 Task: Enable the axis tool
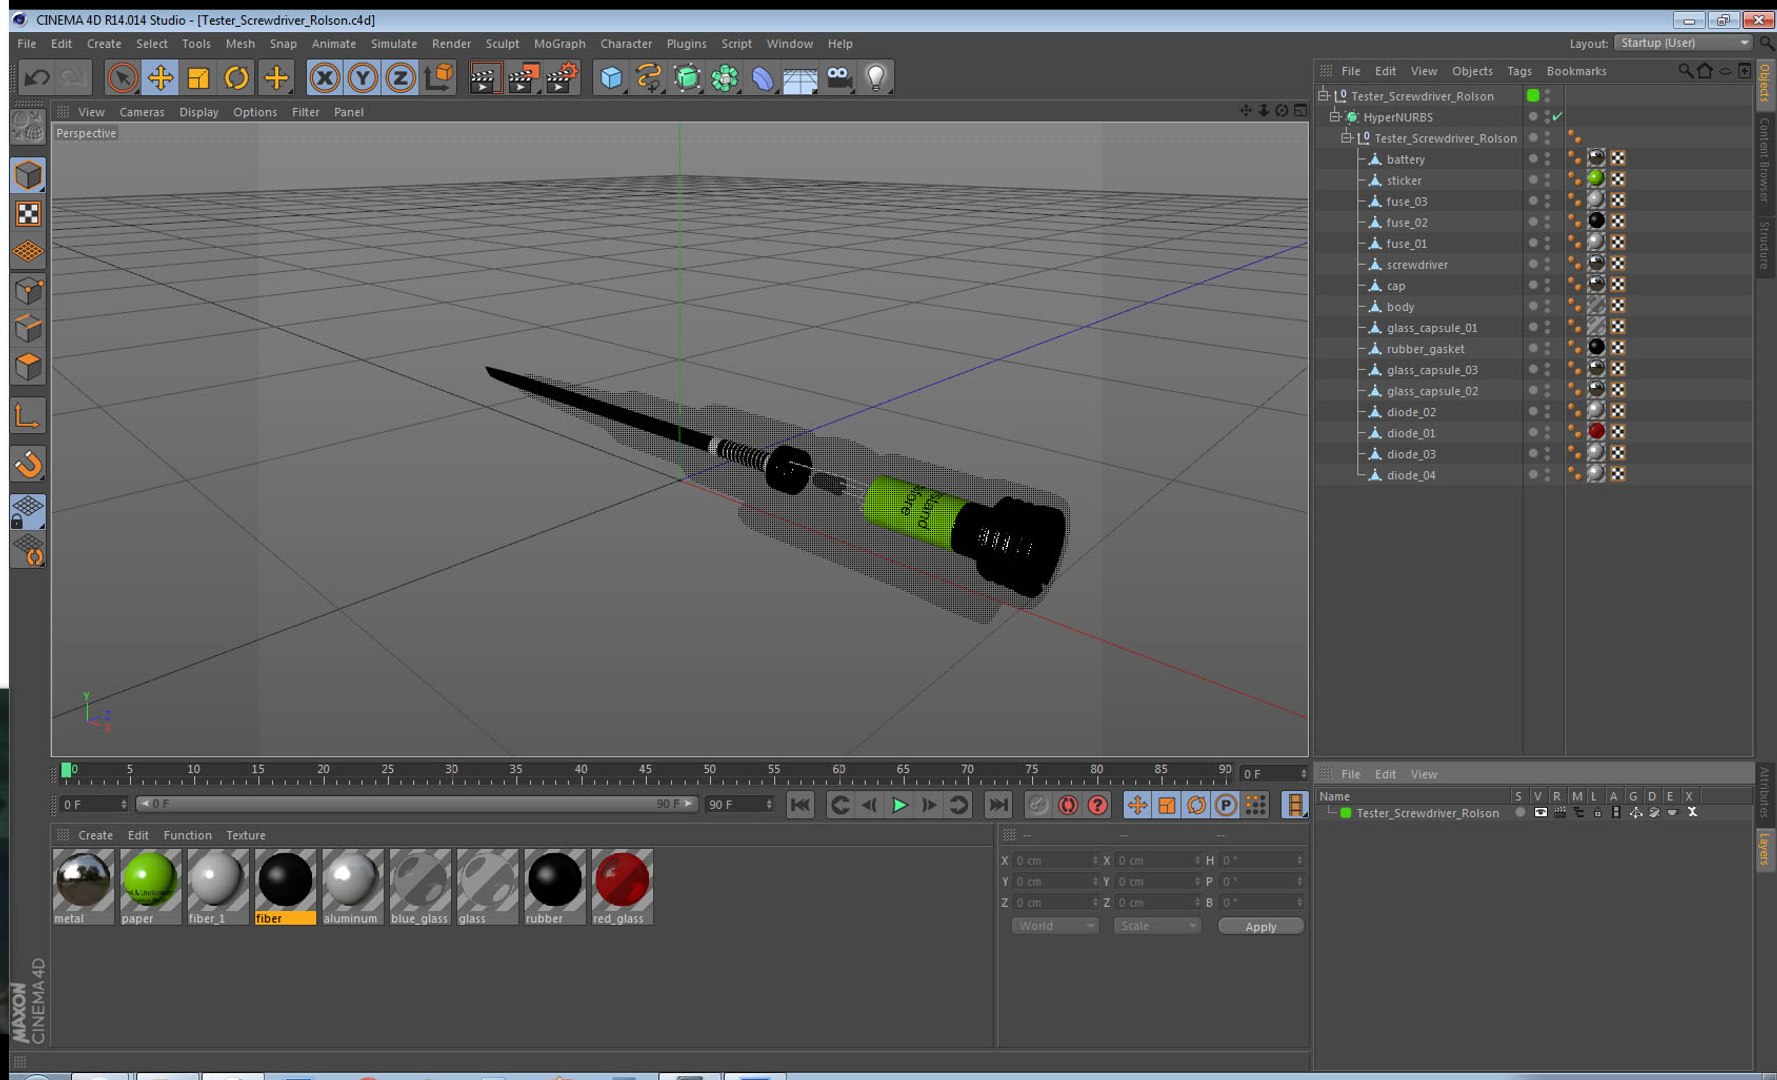tap(28, 415)
